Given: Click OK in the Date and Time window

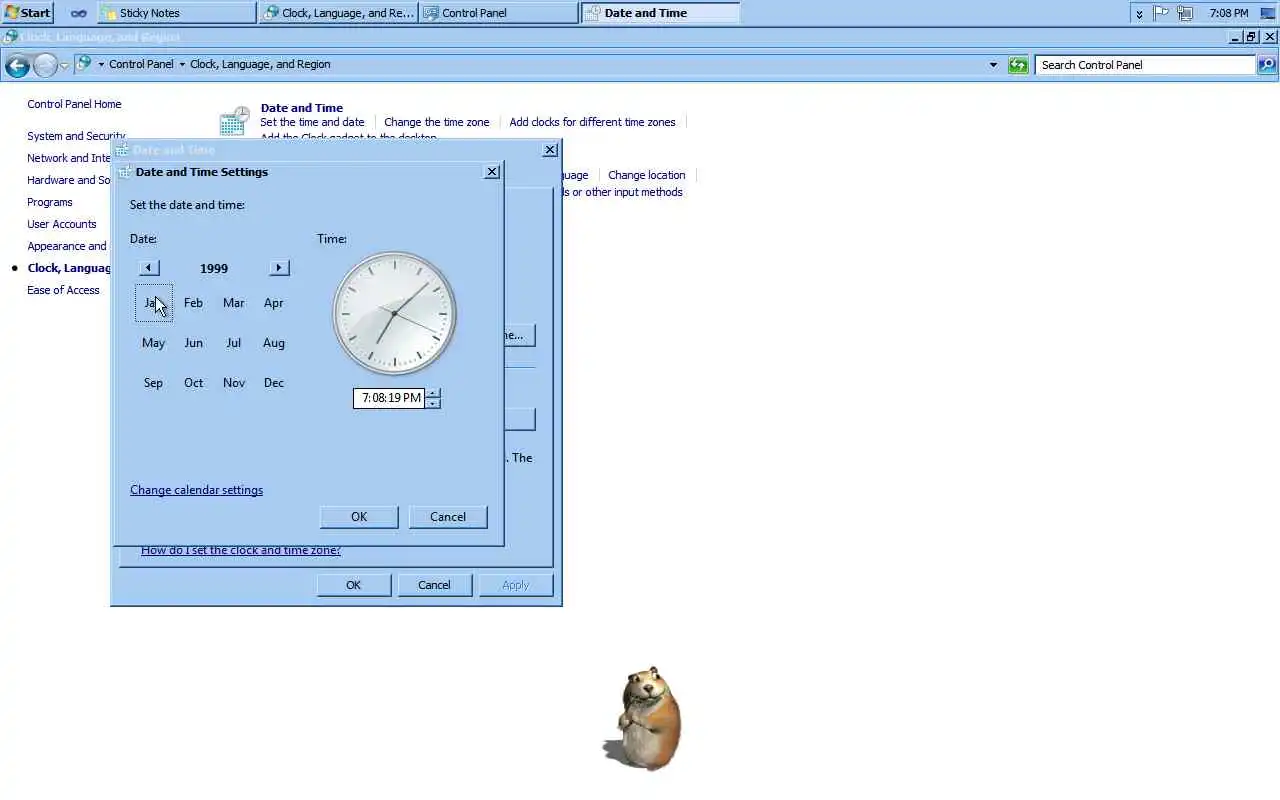Looking at the screenshot, I should tap(353, 585).
